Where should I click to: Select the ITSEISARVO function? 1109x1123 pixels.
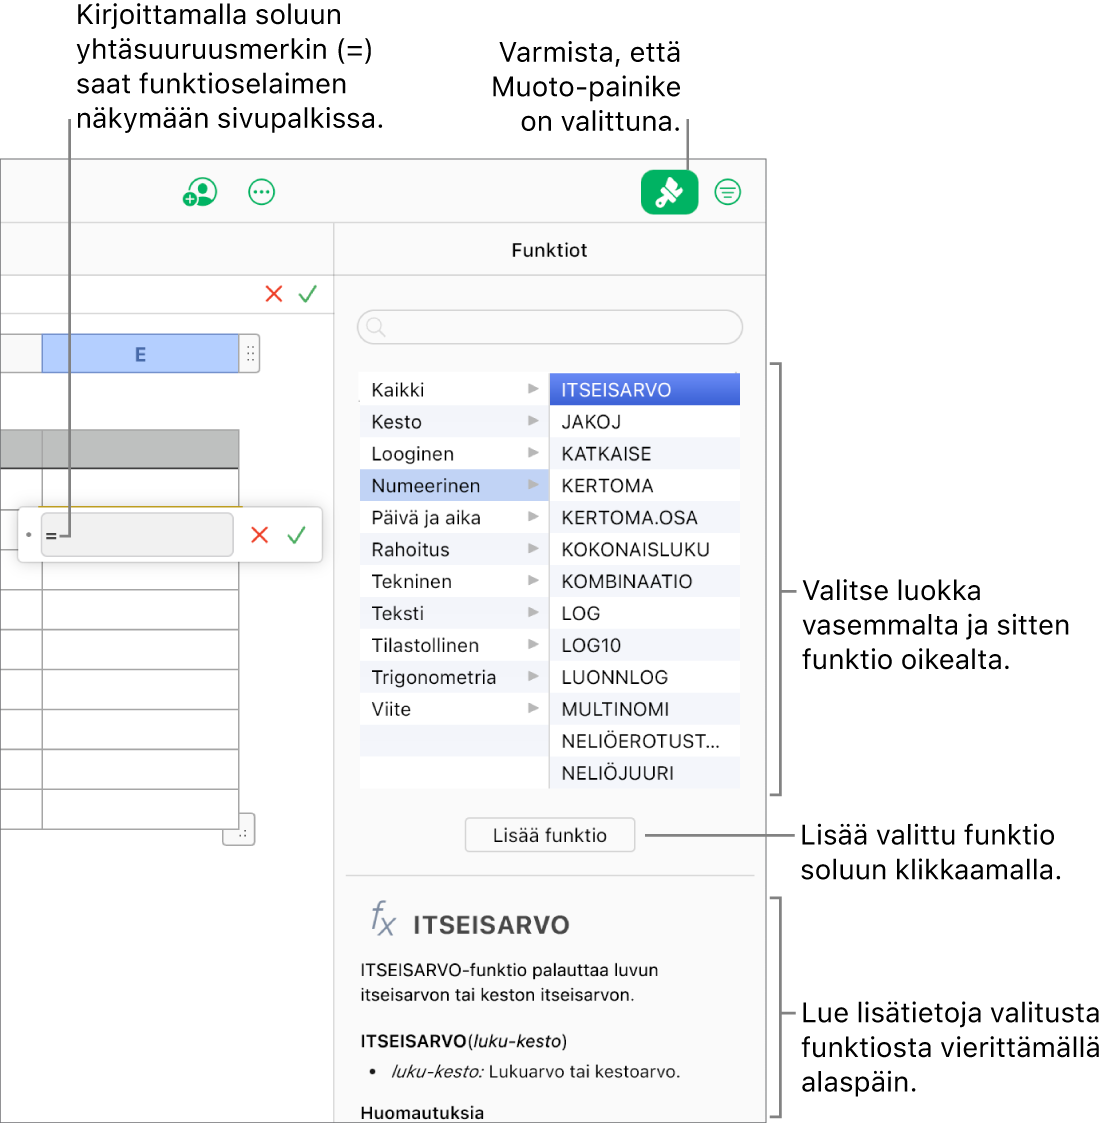(x=645, y=390)
